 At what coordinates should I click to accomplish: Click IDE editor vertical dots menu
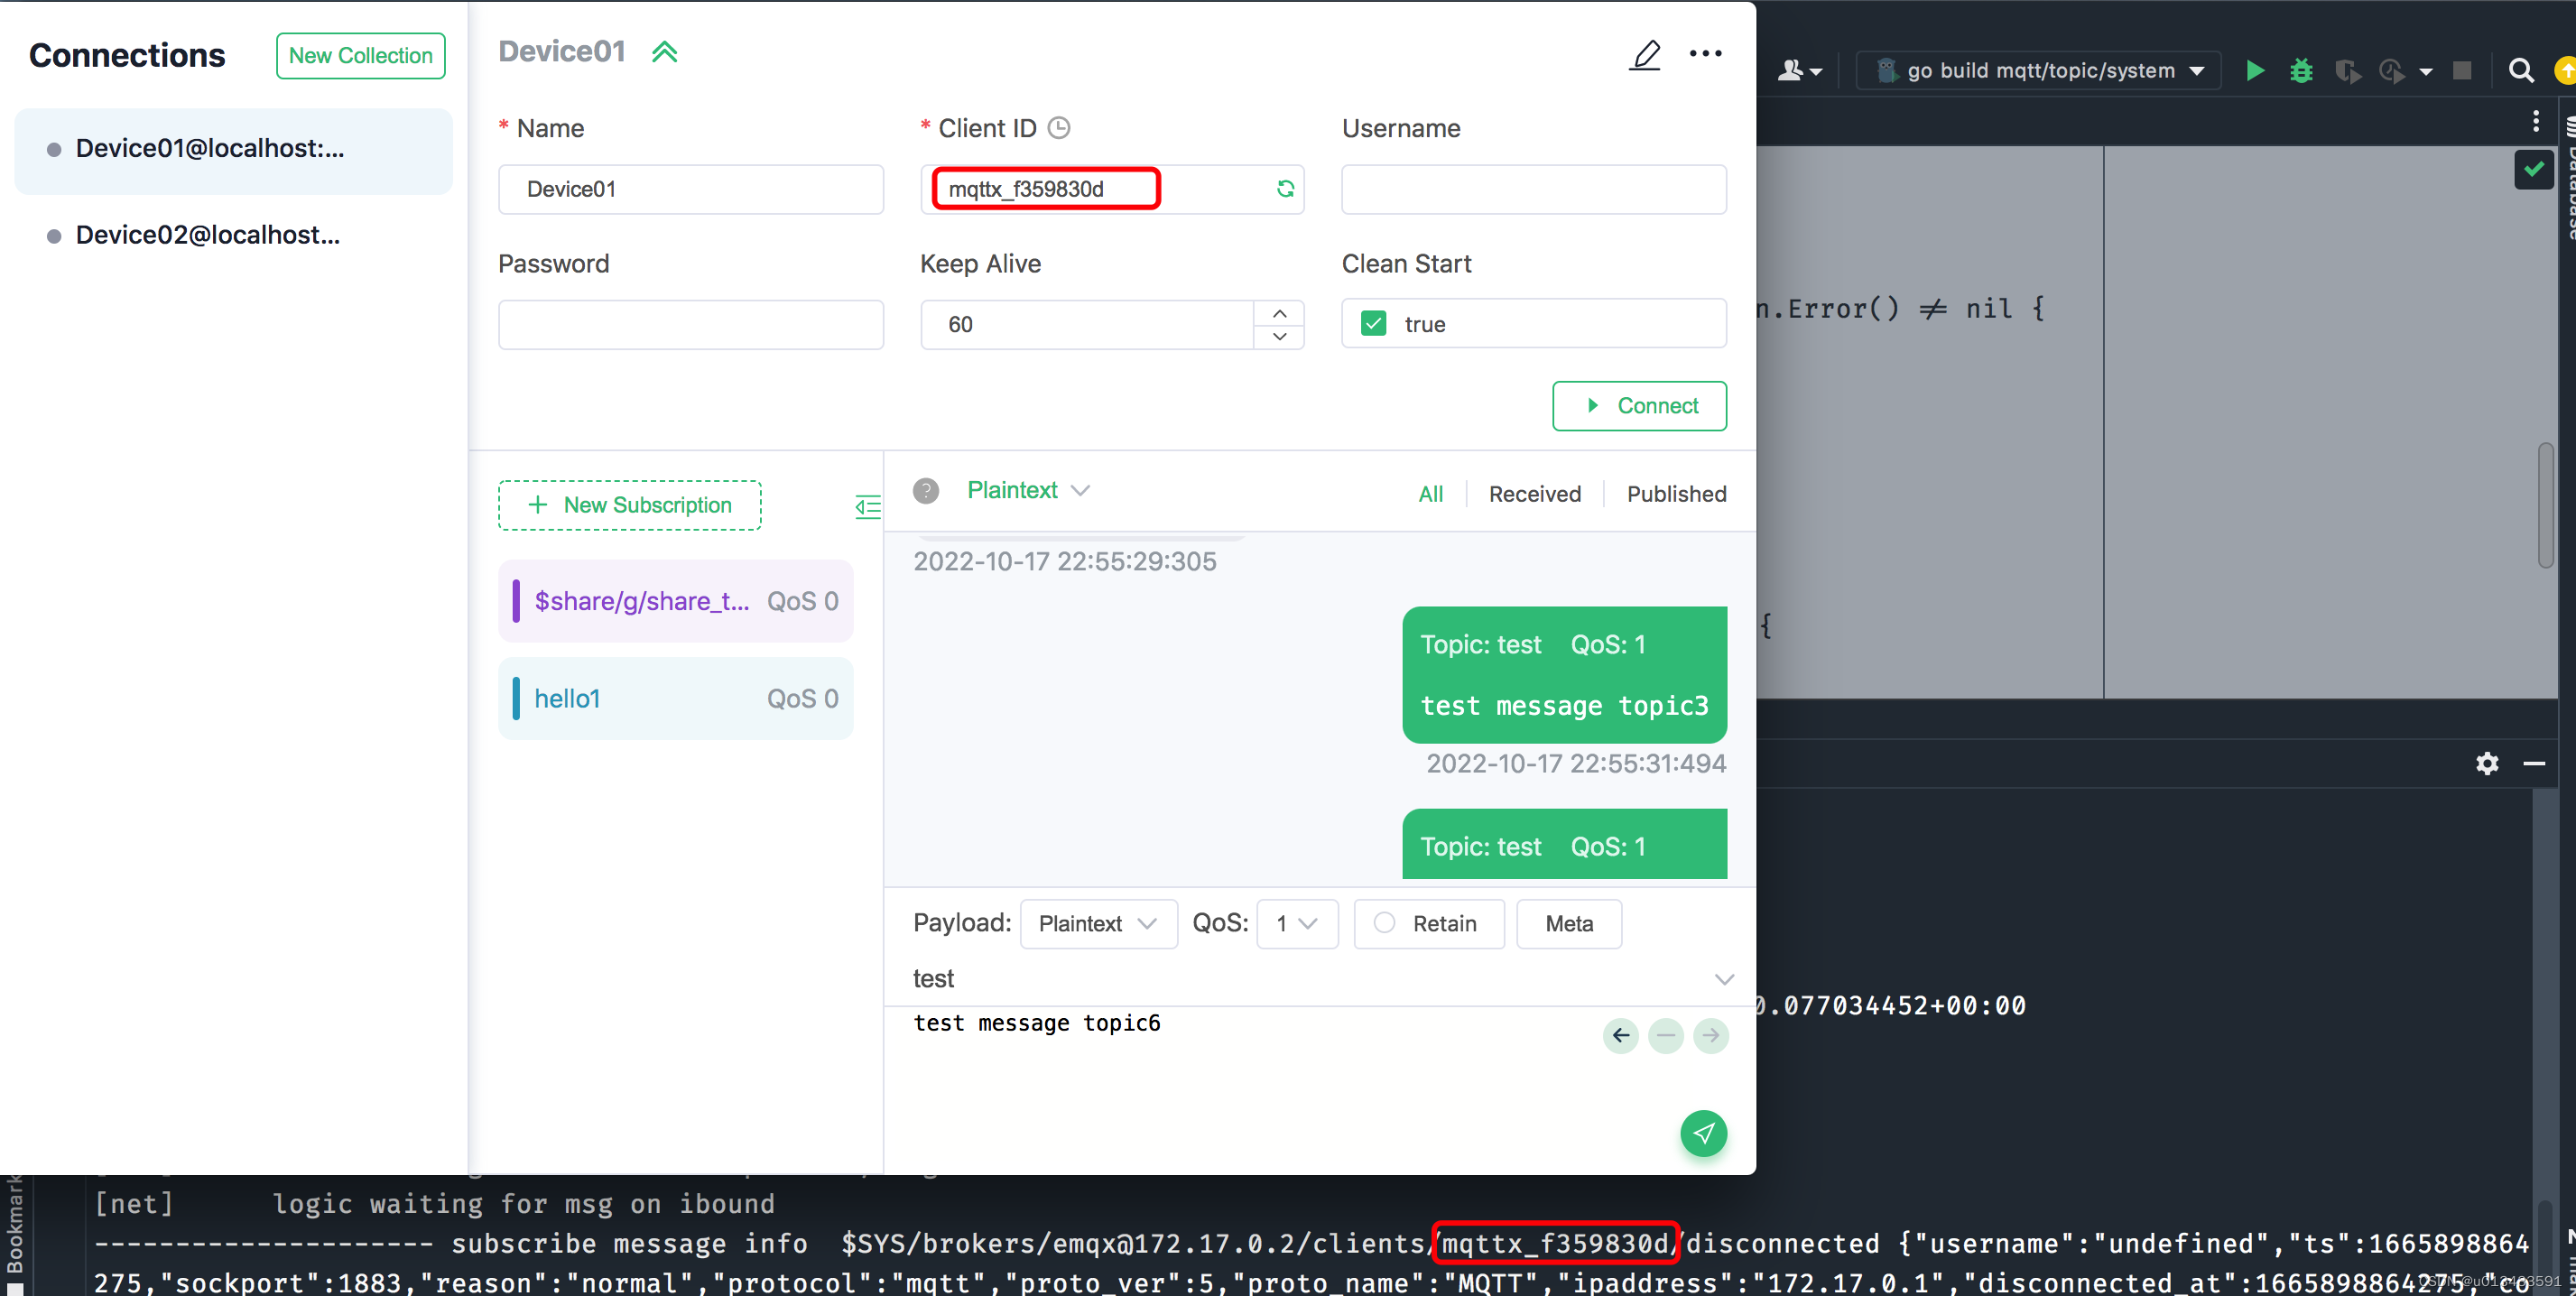(x=2535, y=122)
